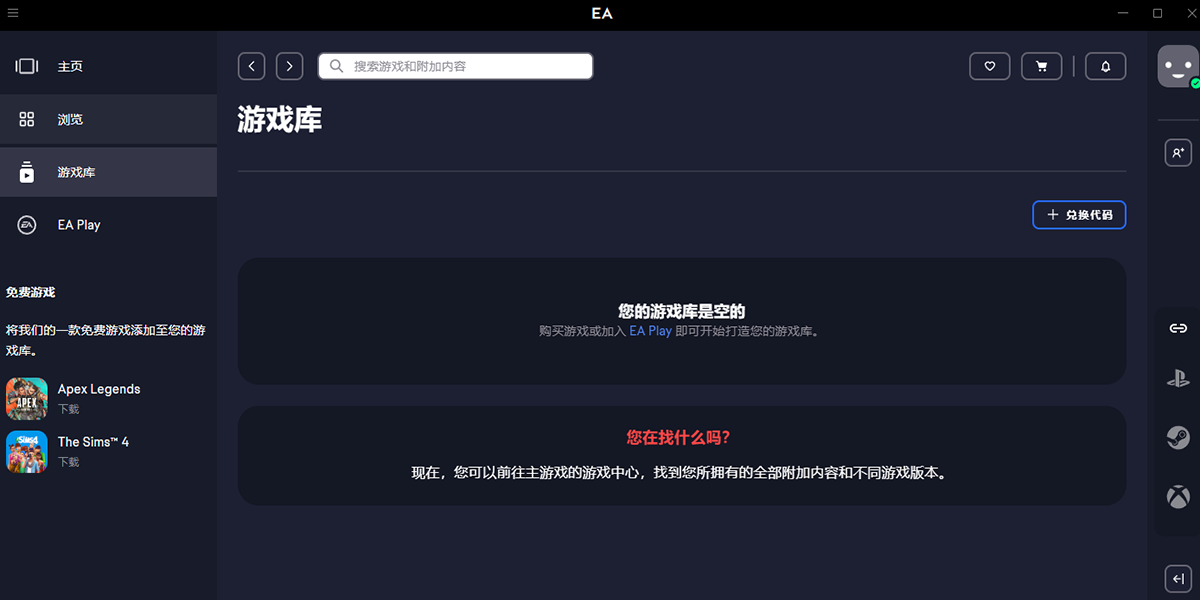Click the 免费游戏 heading
1200x600 pixels.
30,293
